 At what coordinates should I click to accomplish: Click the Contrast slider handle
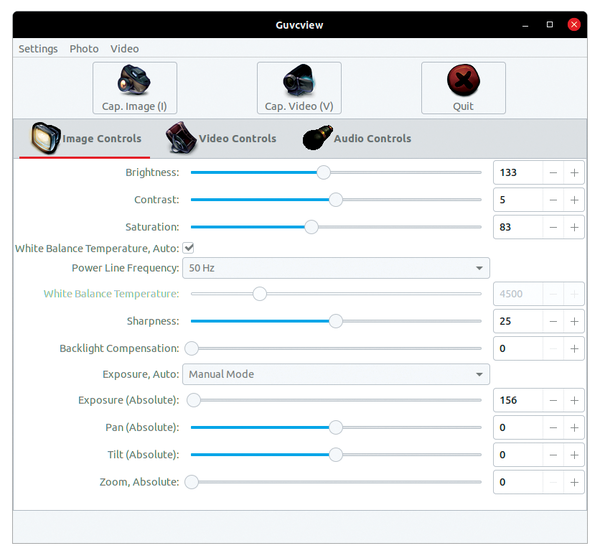tap(336, 200)
